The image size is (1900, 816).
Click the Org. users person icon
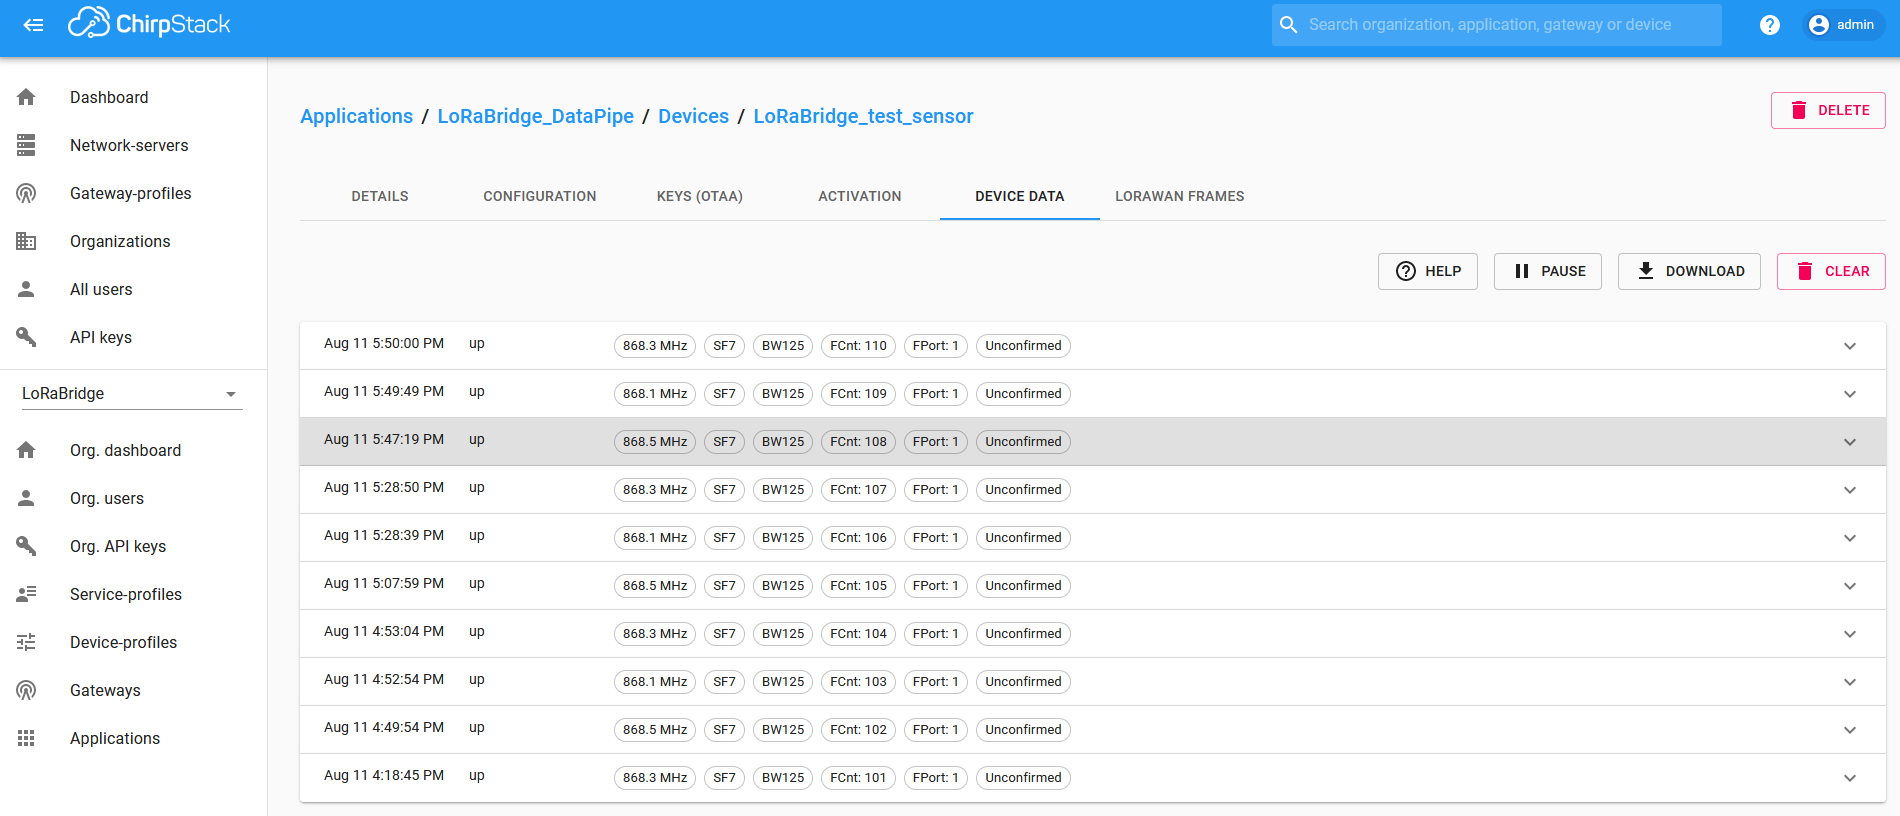tap(26, 498)
